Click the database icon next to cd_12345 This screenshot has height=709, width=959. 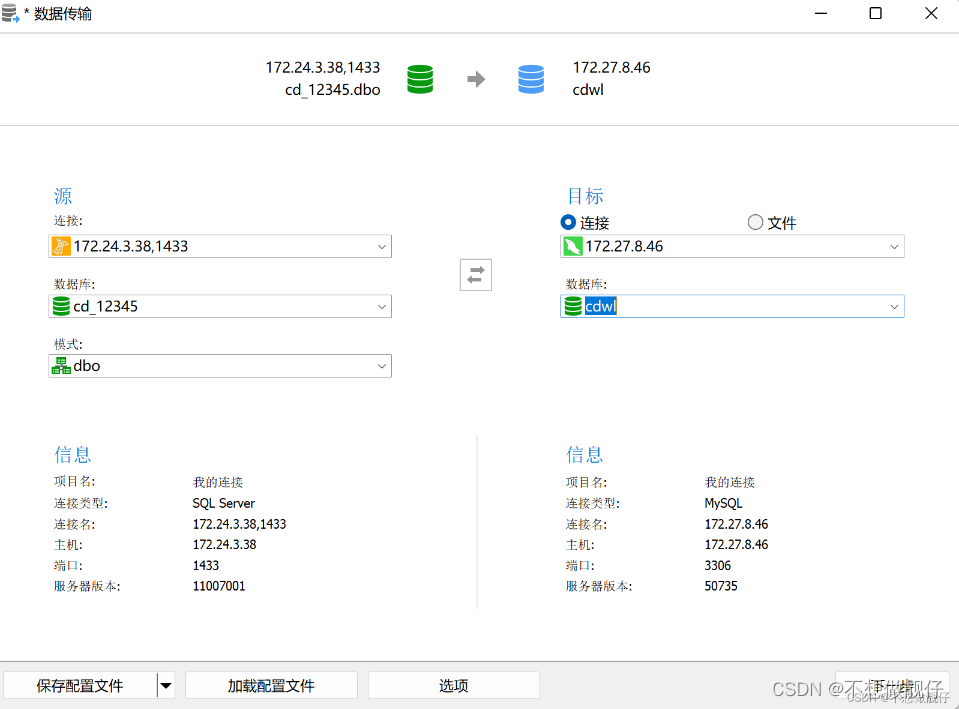tap(61, 306)
